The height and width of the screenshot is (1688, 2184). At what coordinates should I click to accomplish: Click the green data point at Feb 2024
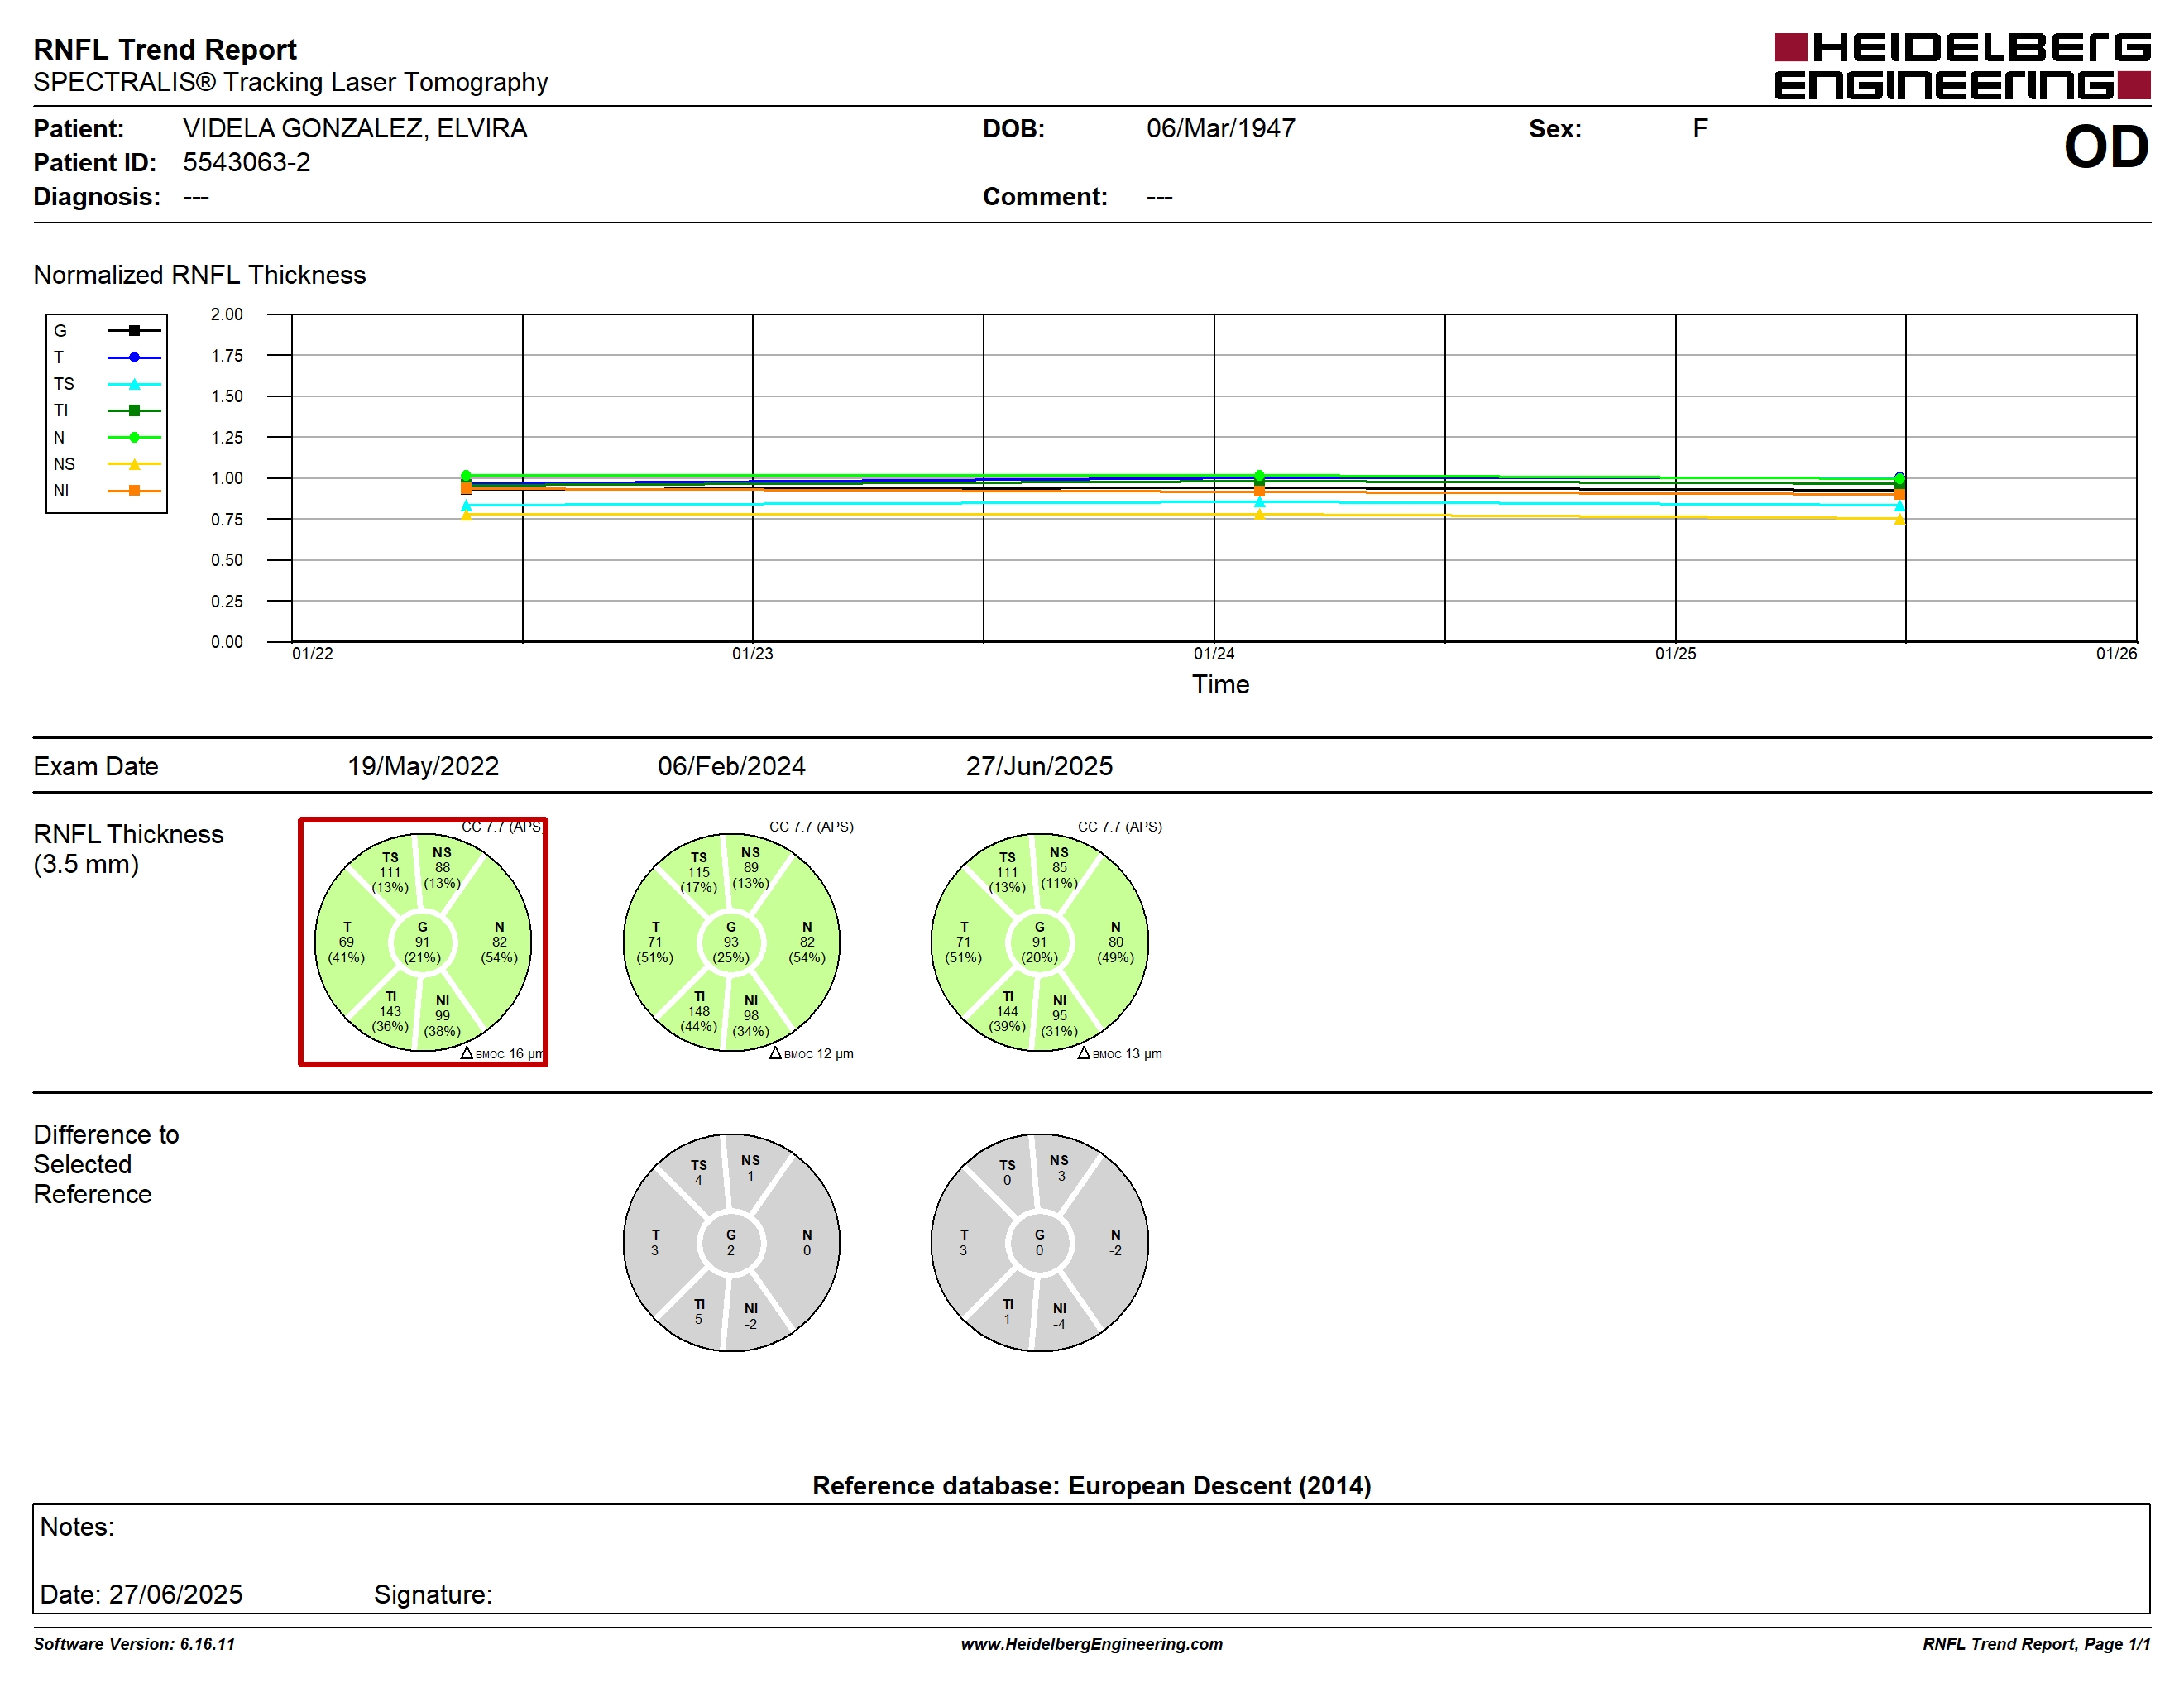1259,476
